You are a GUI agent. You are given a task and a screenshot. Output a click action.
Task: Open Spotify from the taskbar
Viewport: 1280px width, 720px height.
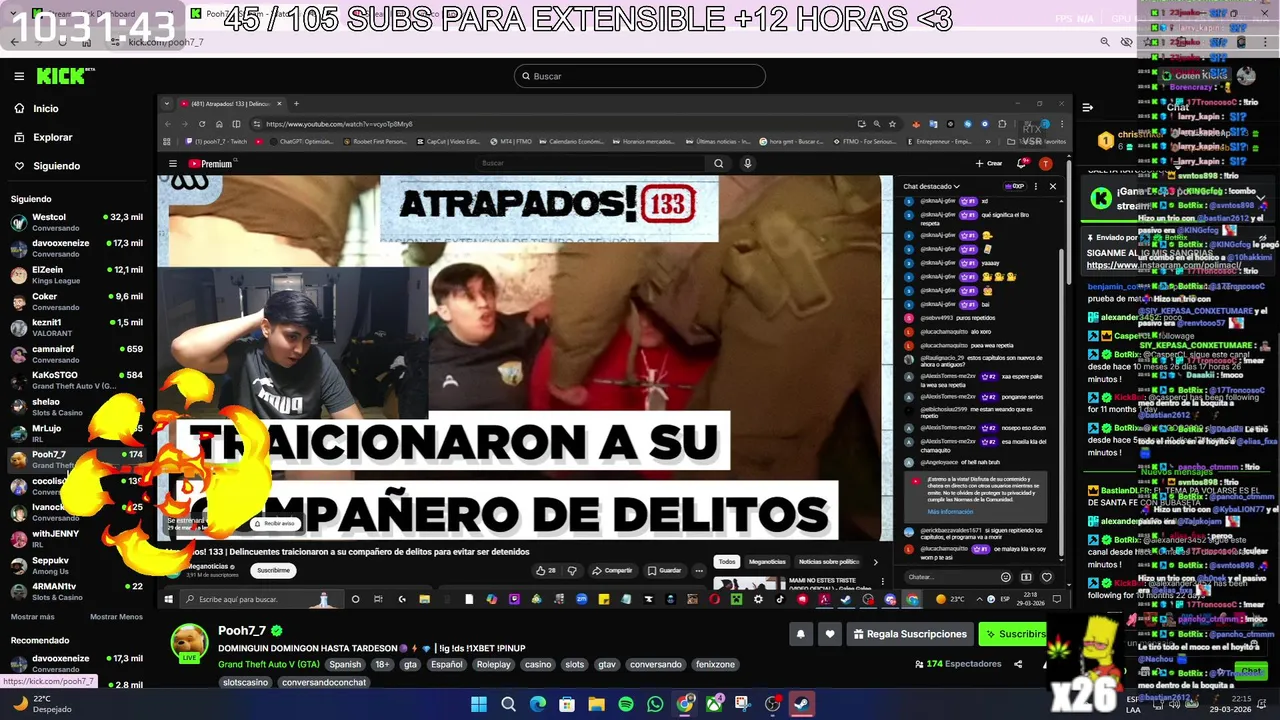(x=626, y=704)
